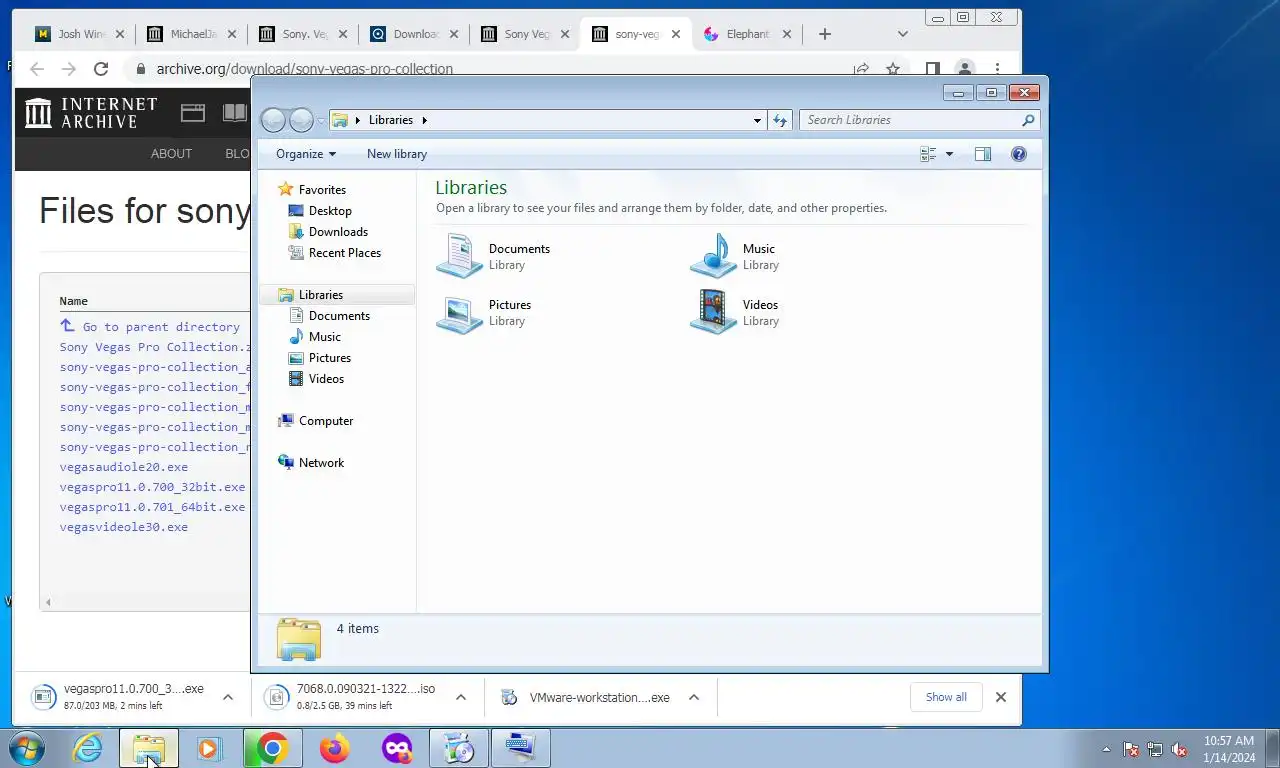Refresh the Explorer address bar location
Screen dimensions: 1280x768
tap(780, 120)
